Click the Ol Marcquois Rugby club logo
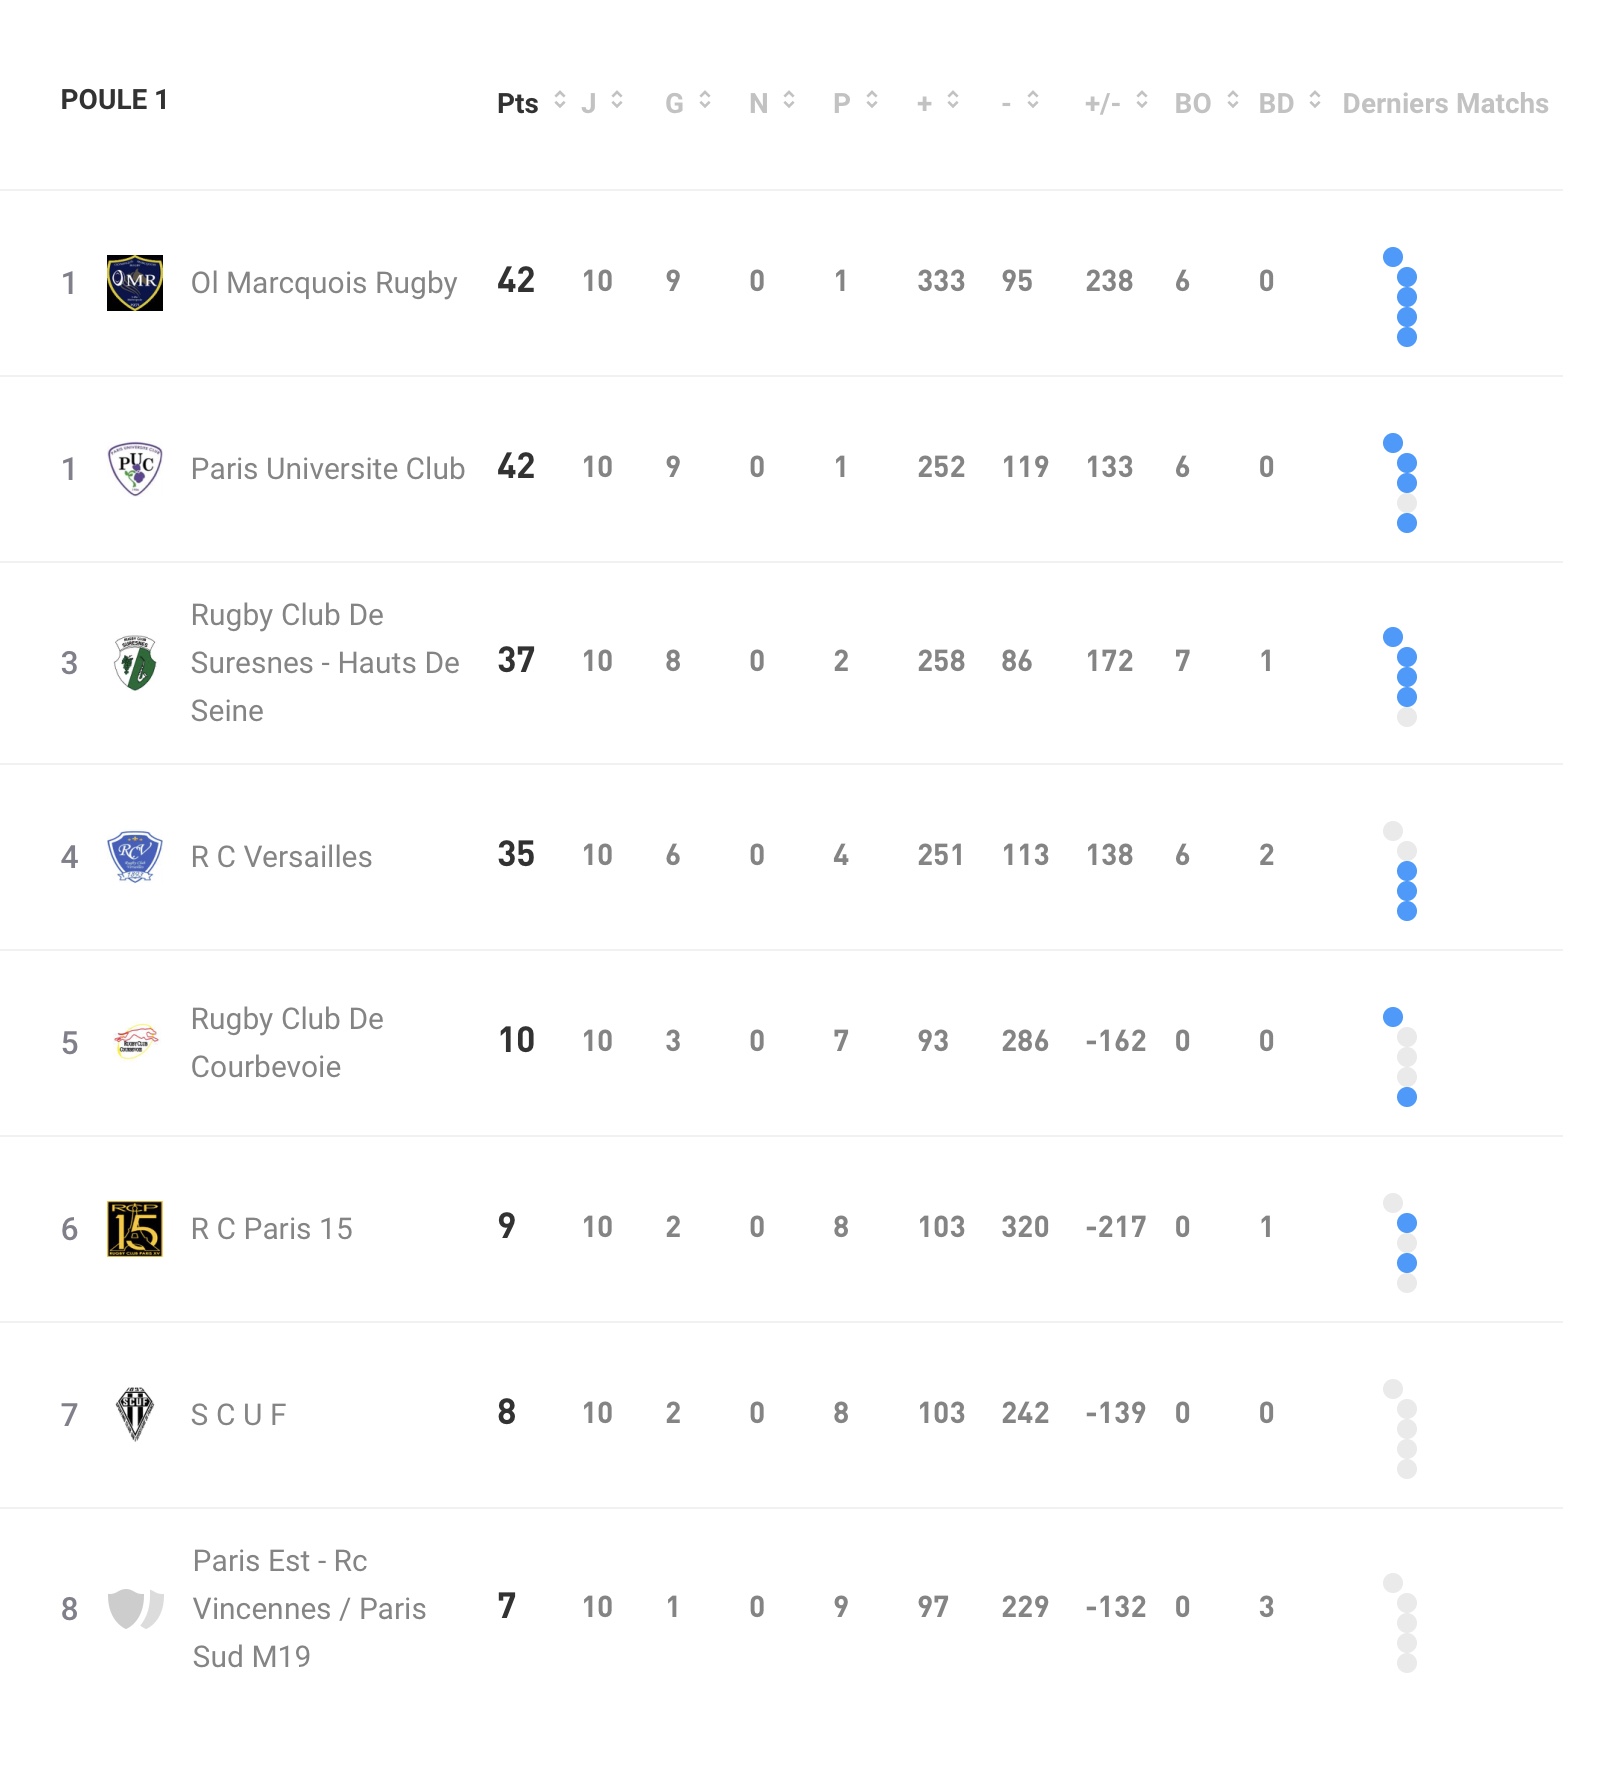Image resolution: width=1623 pixels, height=1787 pixels. click(x=135, y=283)
